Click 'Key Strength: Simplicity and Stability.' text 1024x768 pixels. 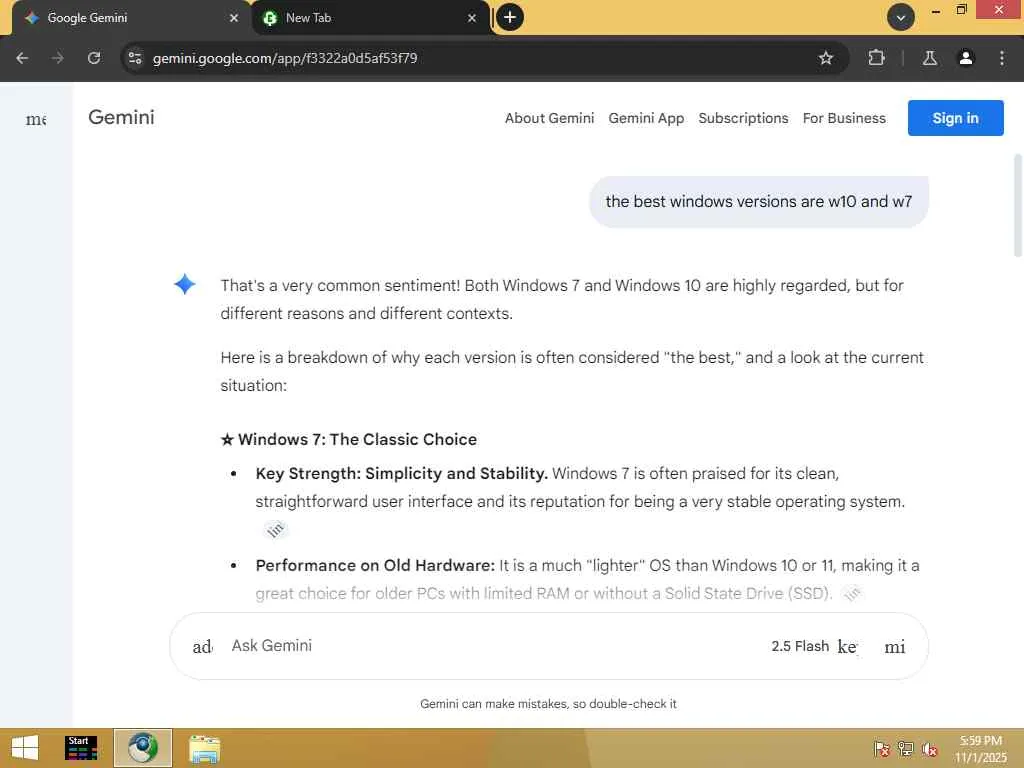pos(402,473)
